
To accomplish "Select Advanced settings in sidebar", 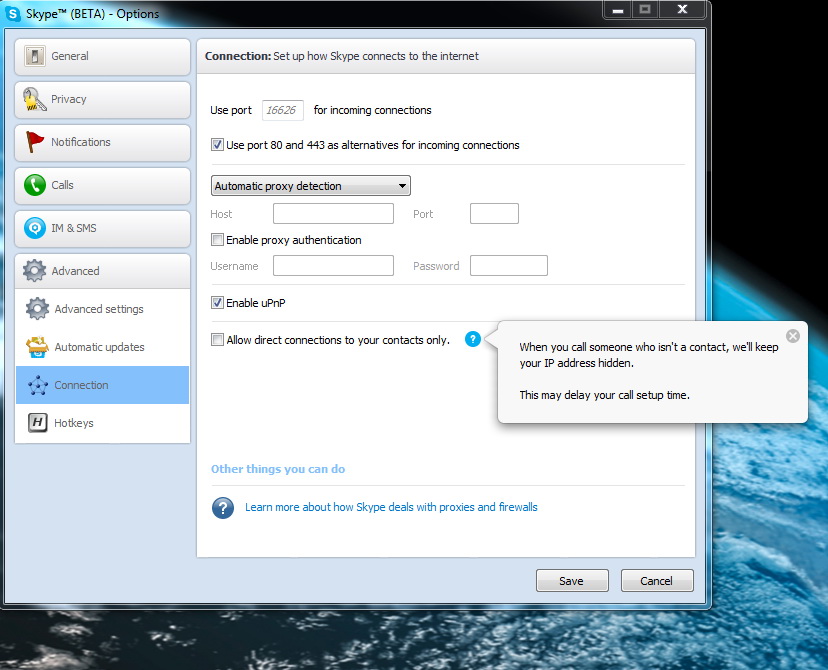I will (102, 309).
